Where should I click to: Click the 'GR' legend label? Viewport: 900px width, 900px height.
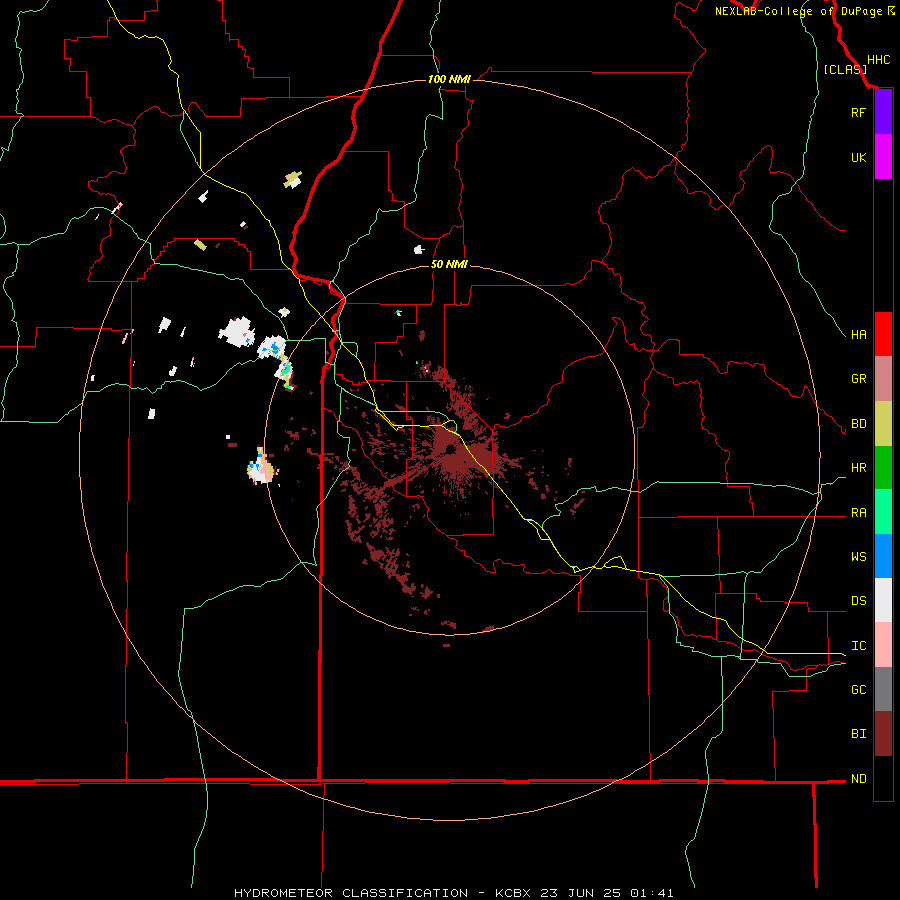pos(858,378)
